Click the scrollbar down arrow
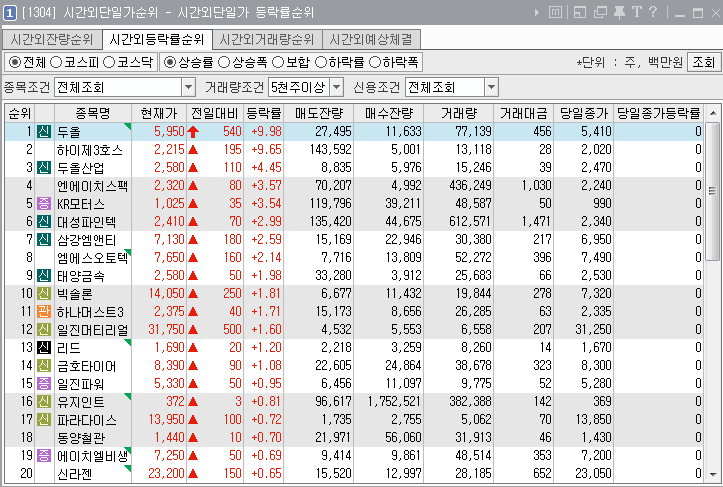Screen dimensions: 723x487 pos(713,474)
